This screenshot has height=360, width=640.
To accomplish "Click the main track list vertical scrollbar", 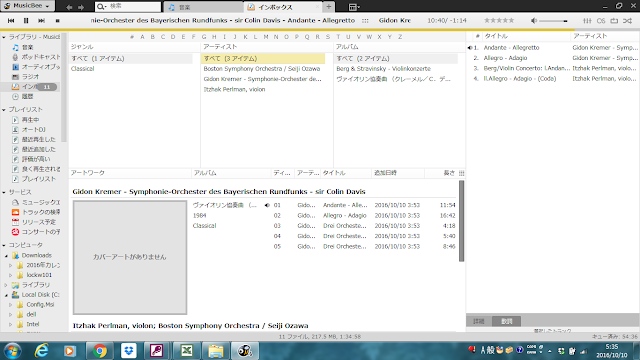I will [462, 221].
